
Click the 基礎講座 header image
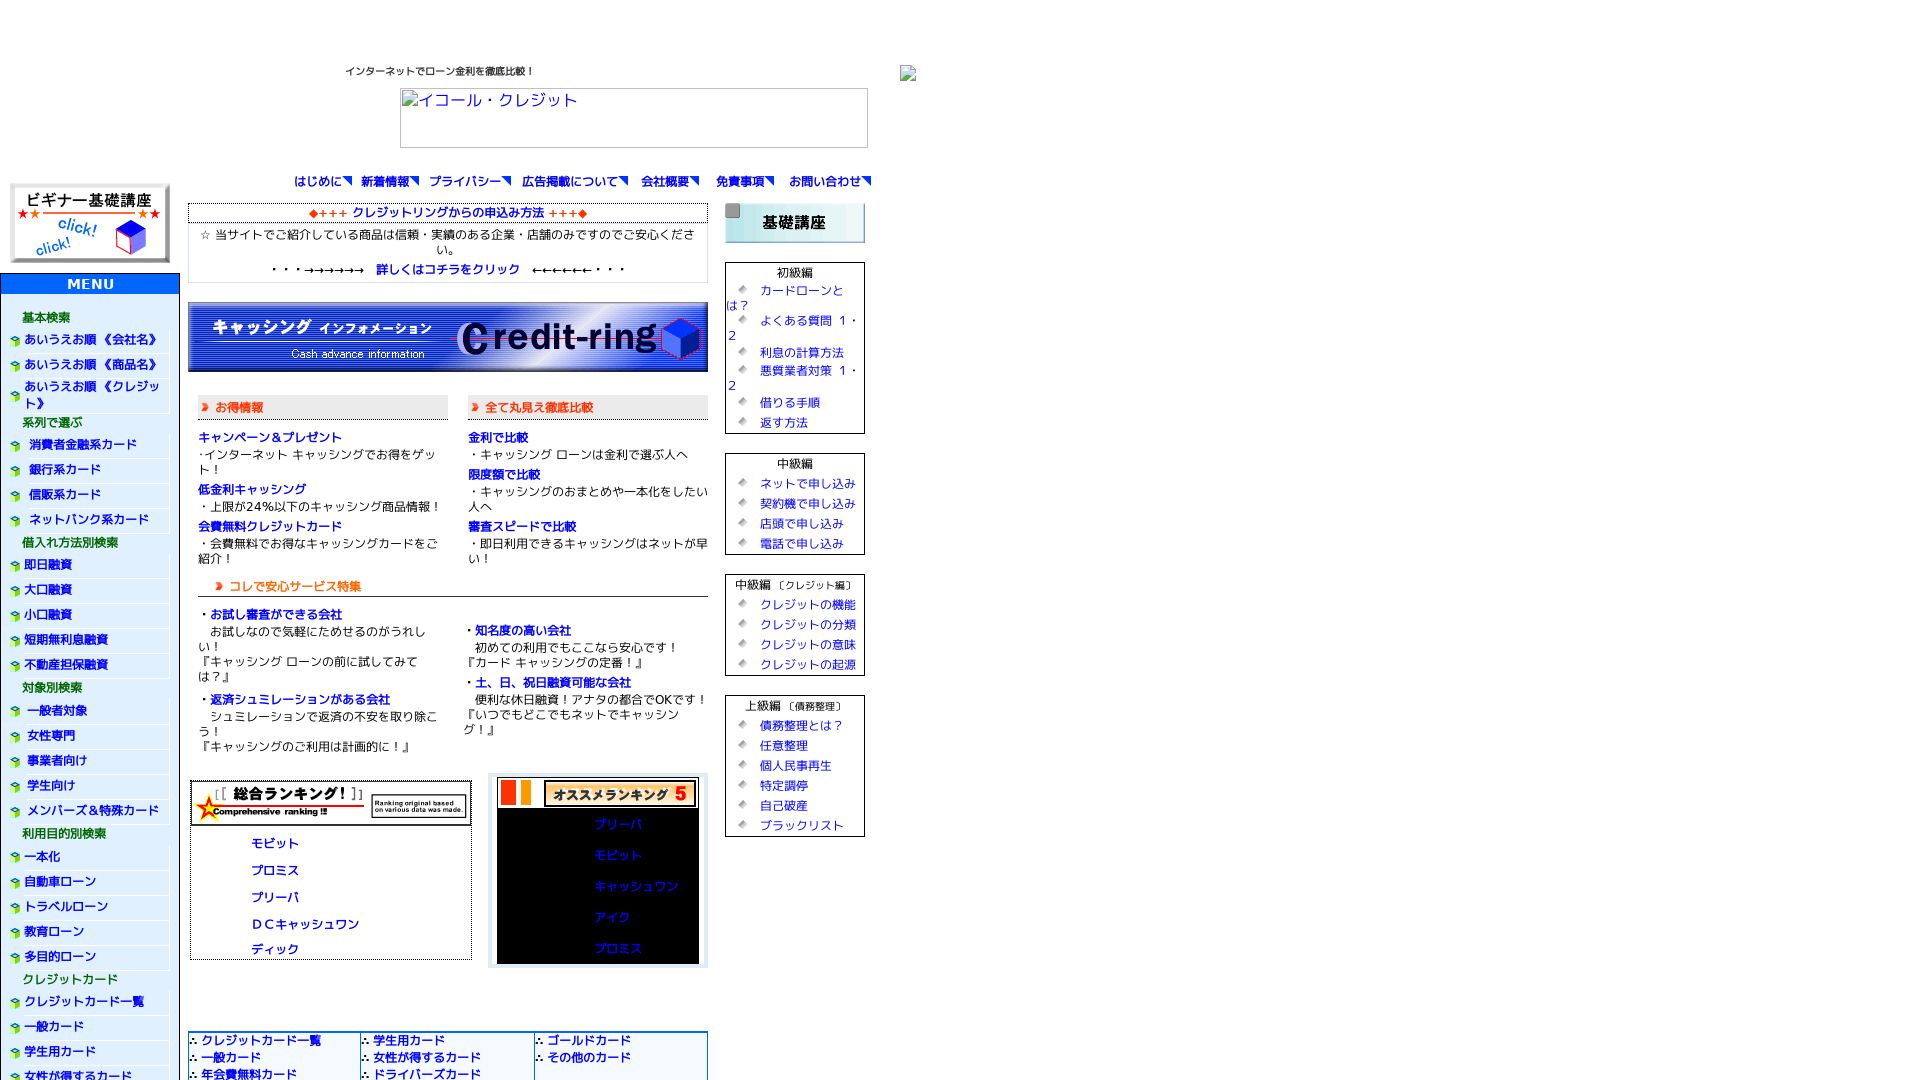[x=795, y=223]
